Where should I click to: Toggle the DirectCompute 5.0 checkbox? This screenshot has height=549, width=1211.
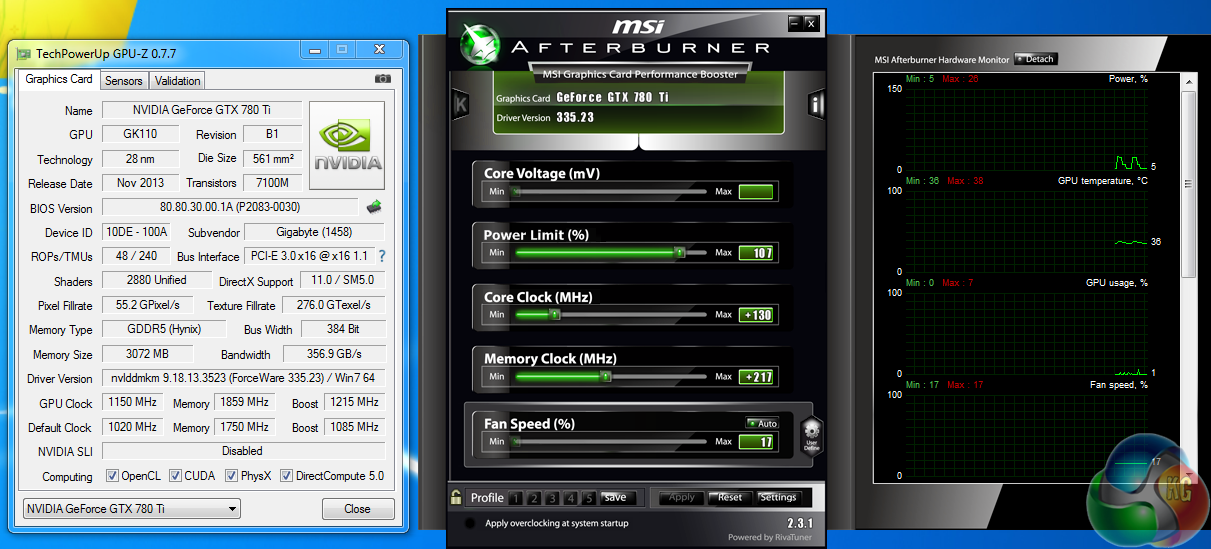pyautogui.click(x=287, y=476)
